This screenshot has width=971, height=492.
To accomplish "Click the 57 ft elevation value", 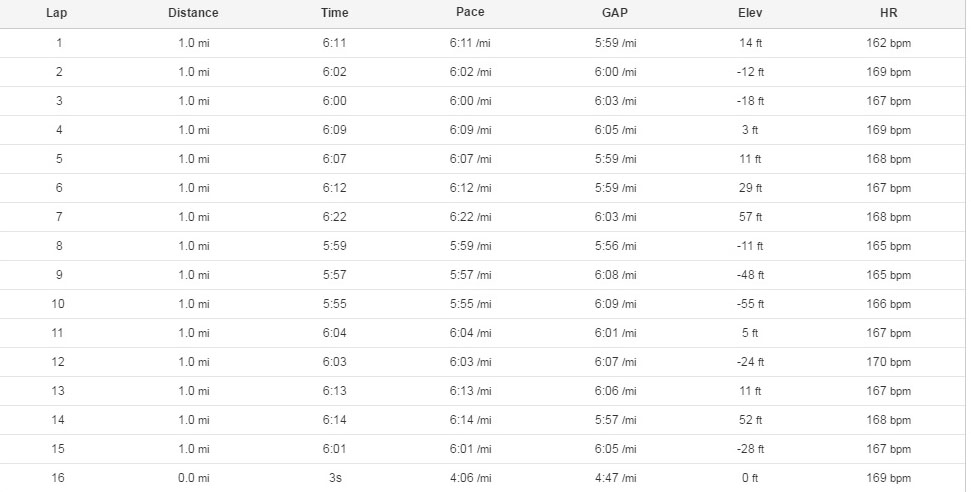I will 750,217.
